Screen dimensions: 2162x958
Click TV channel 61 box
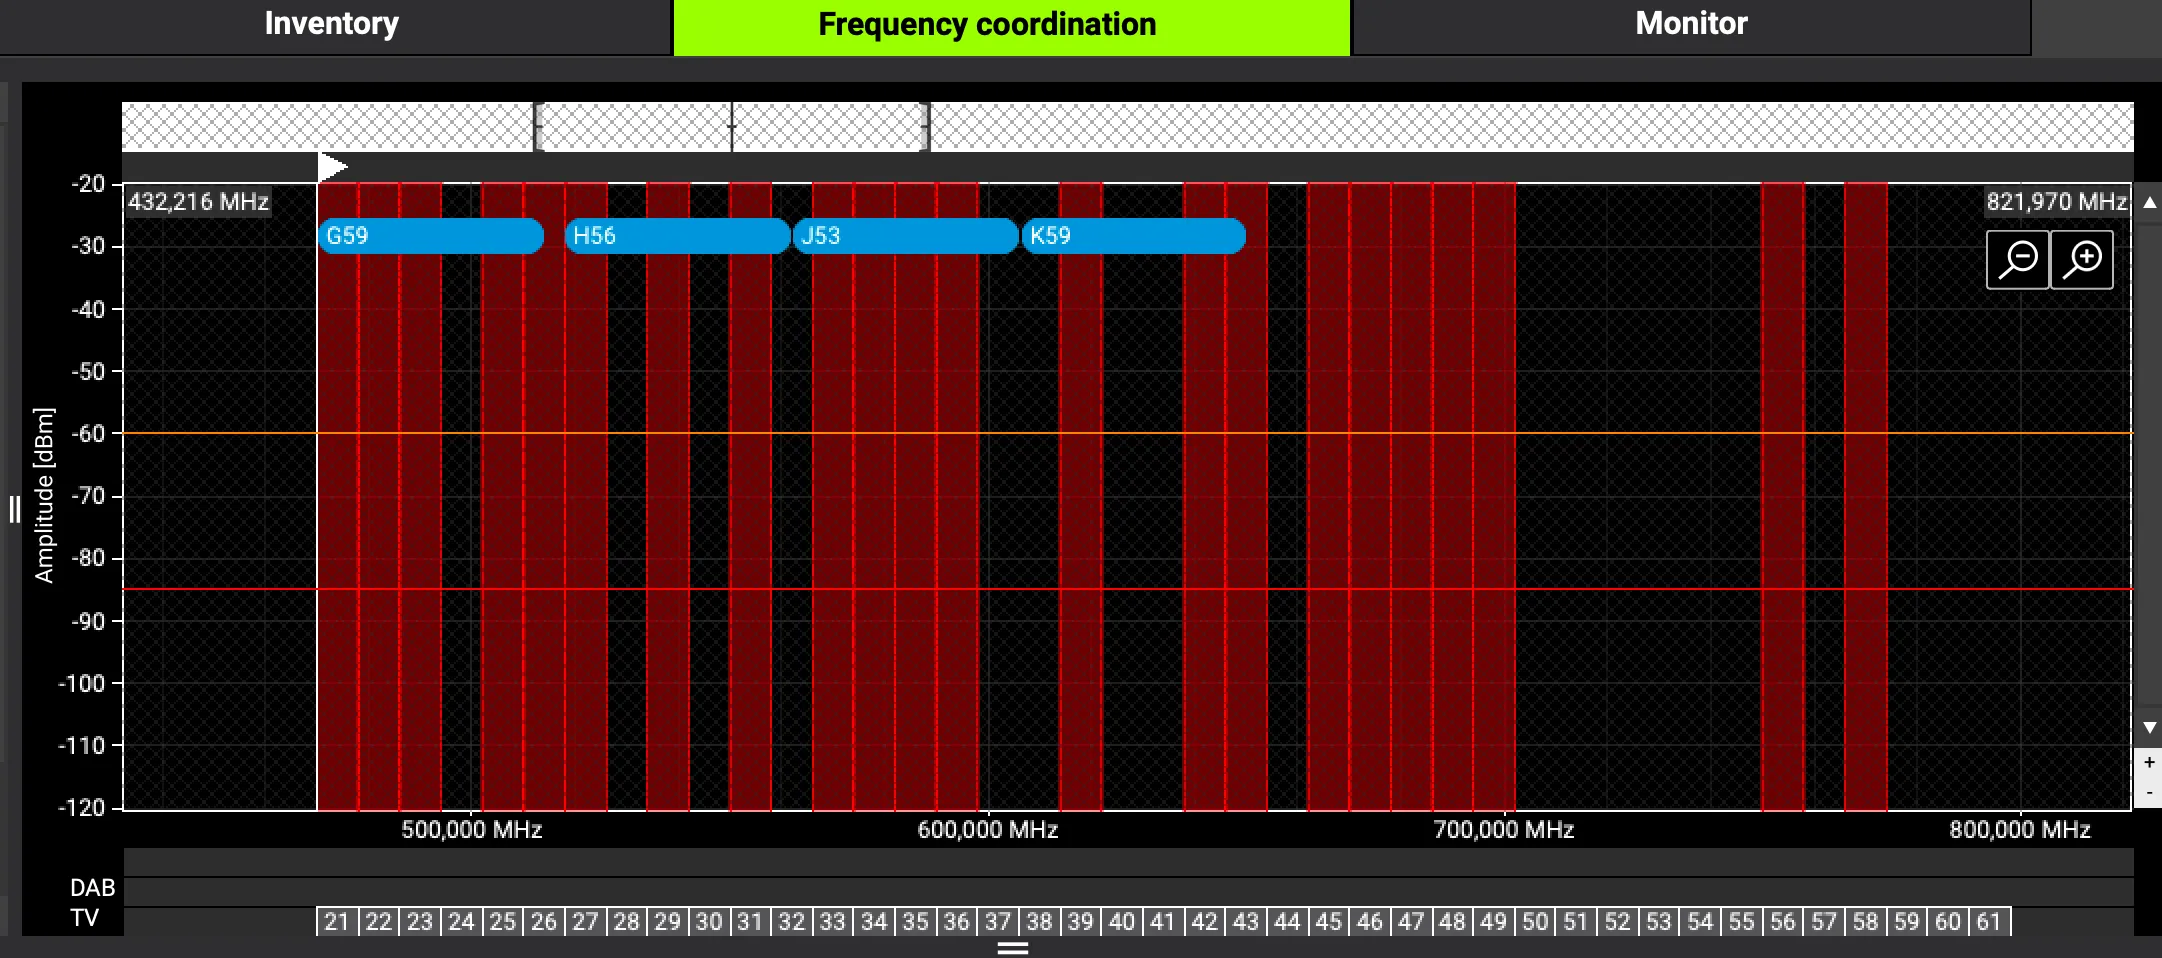point(1990,921)
